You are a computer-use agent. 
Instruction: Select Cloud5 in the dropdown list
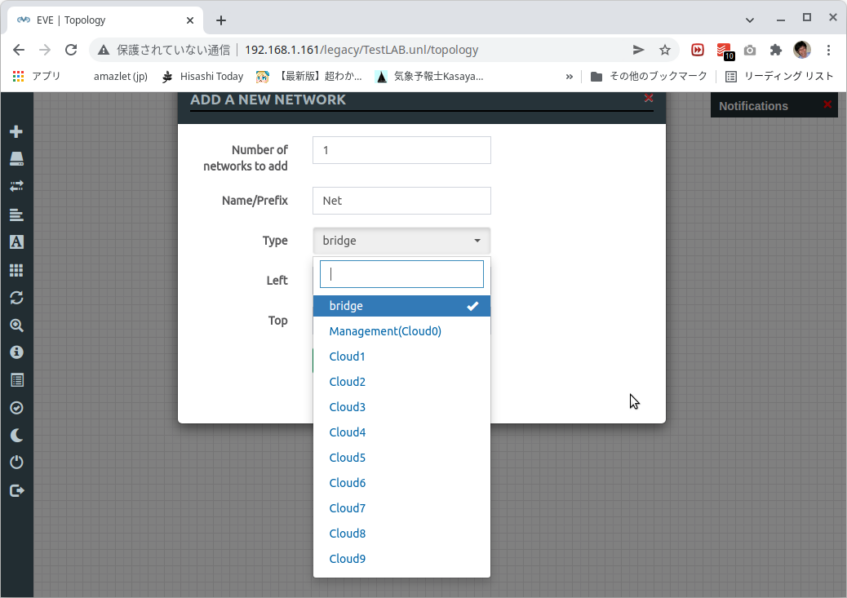pos(347,458)
